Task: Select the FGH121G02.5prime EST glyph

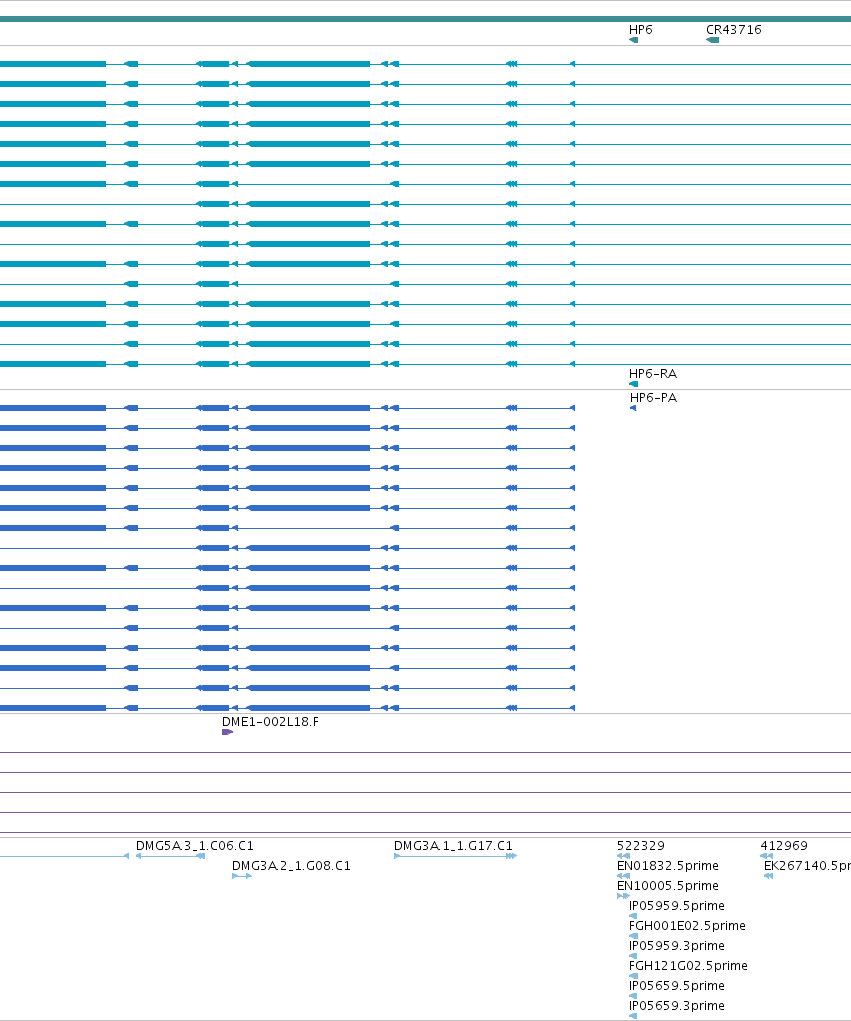Action: click(634, 976)
